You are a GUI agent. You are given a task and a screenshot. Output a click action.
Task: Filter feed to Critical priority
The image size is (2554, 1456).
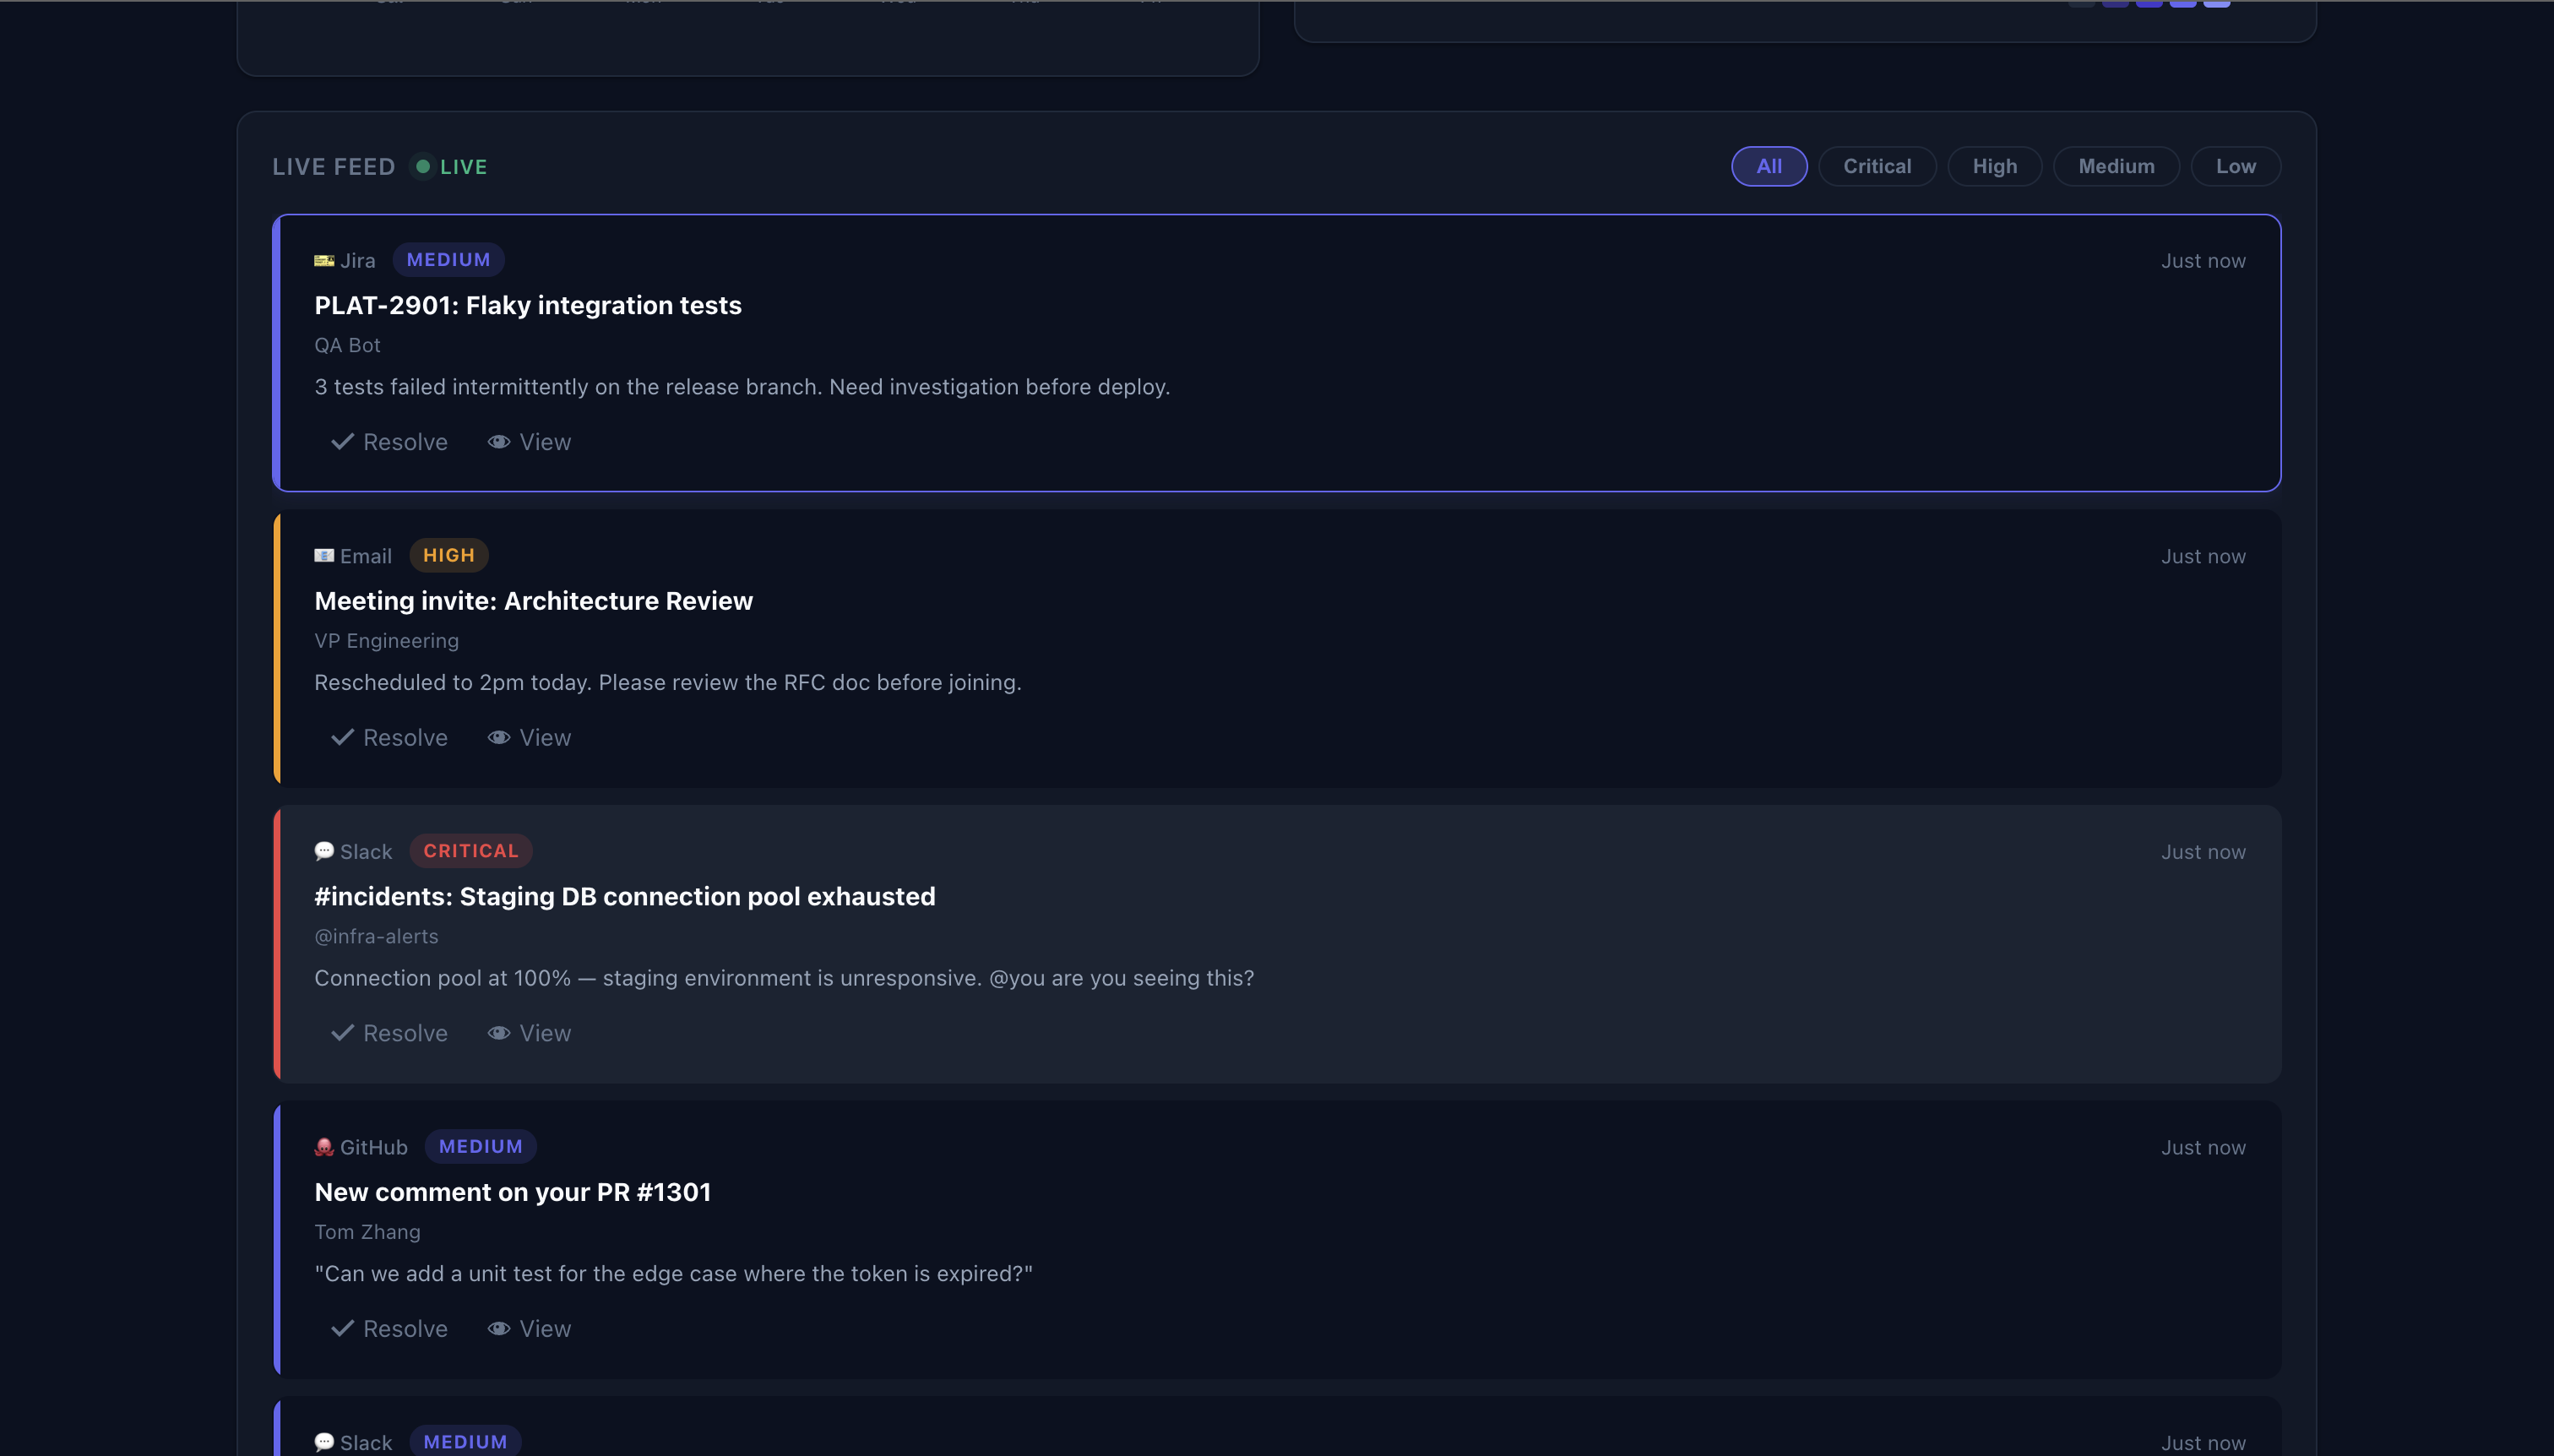point(1876,167)
